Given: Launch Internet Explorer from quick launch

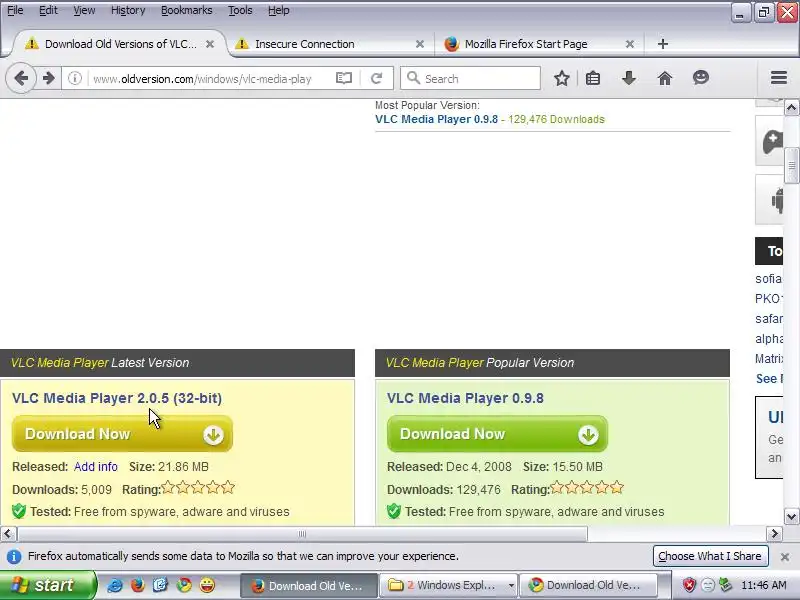Looking at the screenshot, I should [114, 585].
